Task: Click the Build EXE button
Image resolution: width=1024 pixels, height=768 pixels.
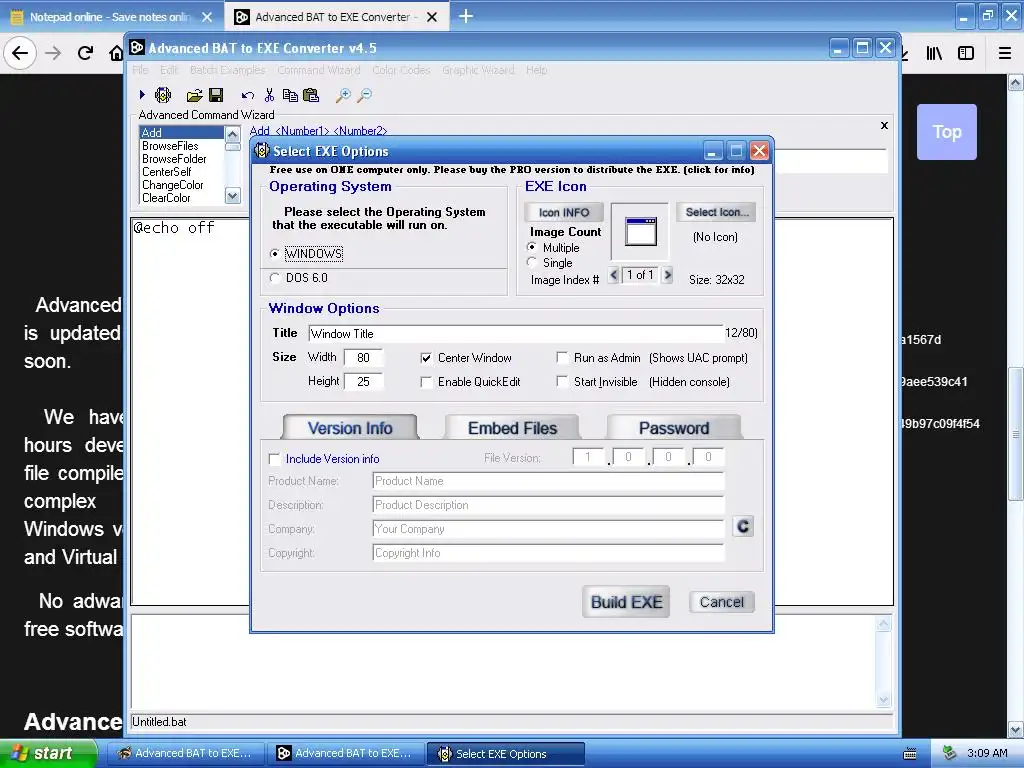Action: (x=626, y=601)
